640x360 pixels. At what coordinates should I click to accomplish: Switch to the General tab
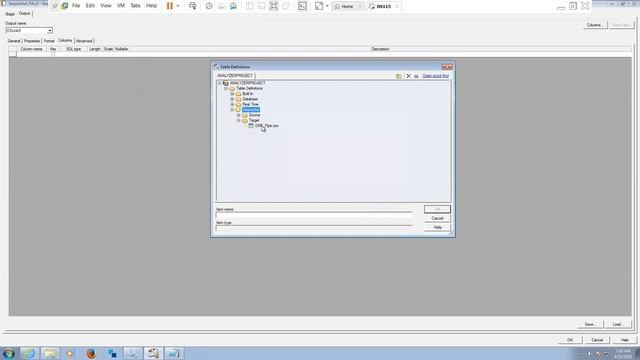tap(14, 41)
